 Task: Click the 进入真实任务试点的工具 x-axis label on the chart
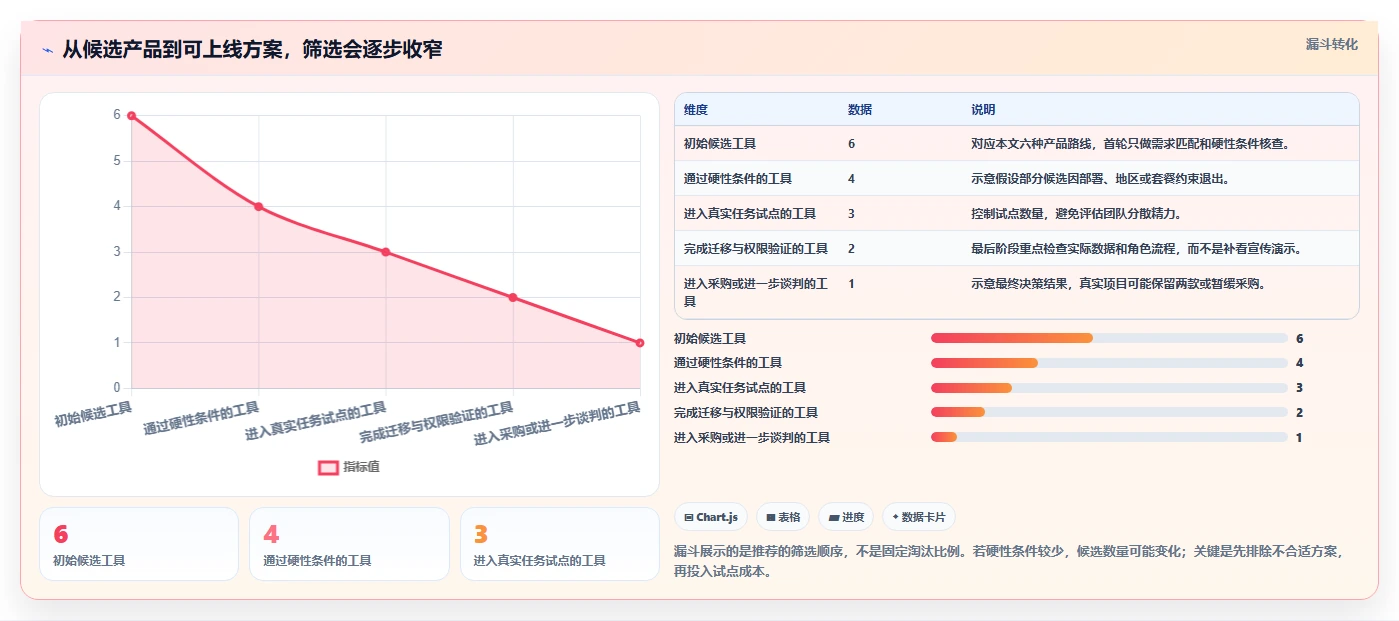pos(316,422)
